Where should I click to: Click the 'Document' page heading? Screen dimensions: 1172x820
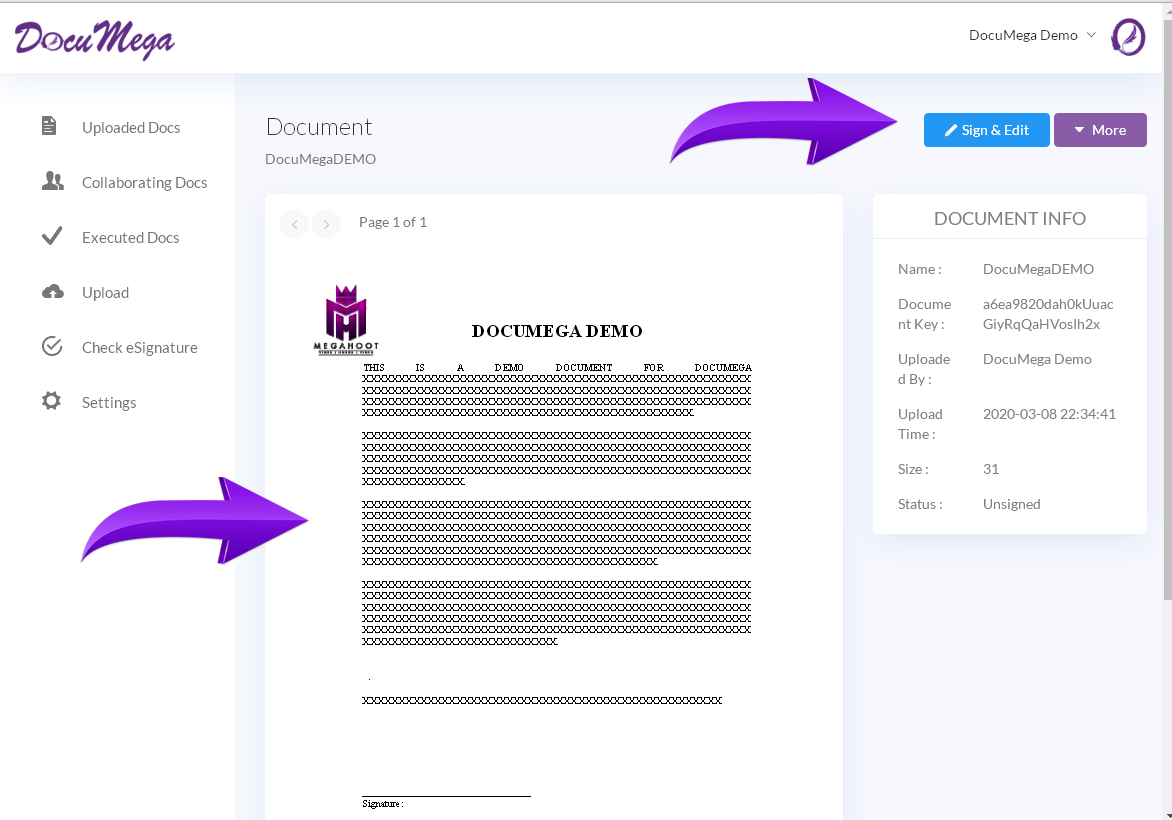click(319, 127)
